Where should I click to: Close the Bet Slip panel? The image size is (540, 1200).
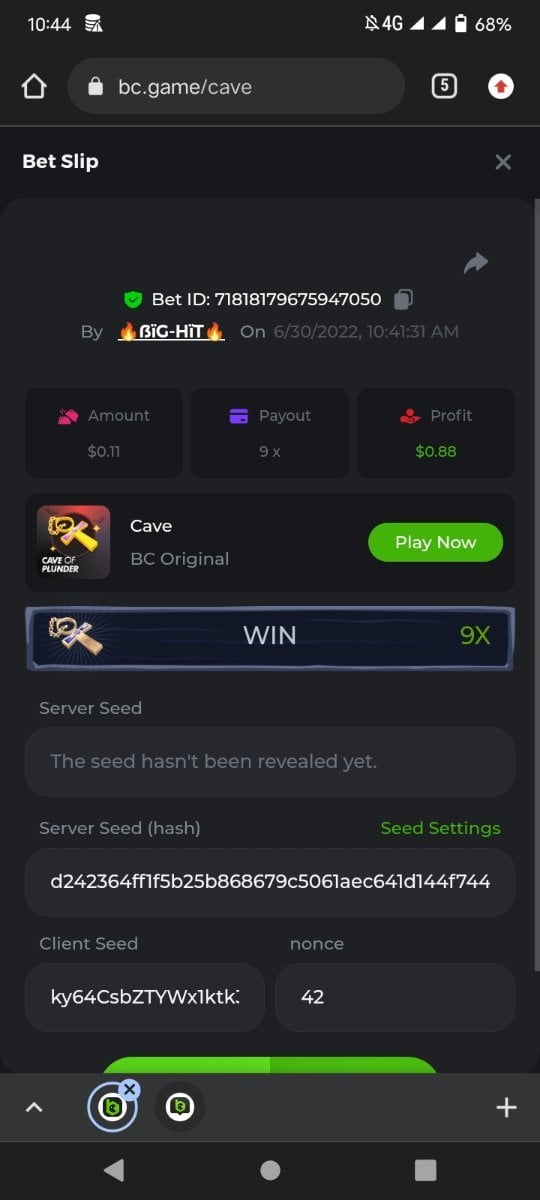pos(503,162)
